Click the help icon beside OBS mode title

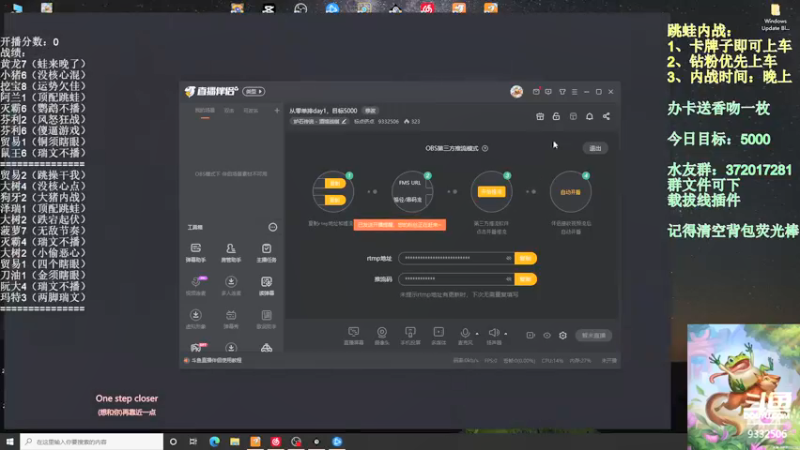point(485,148)
